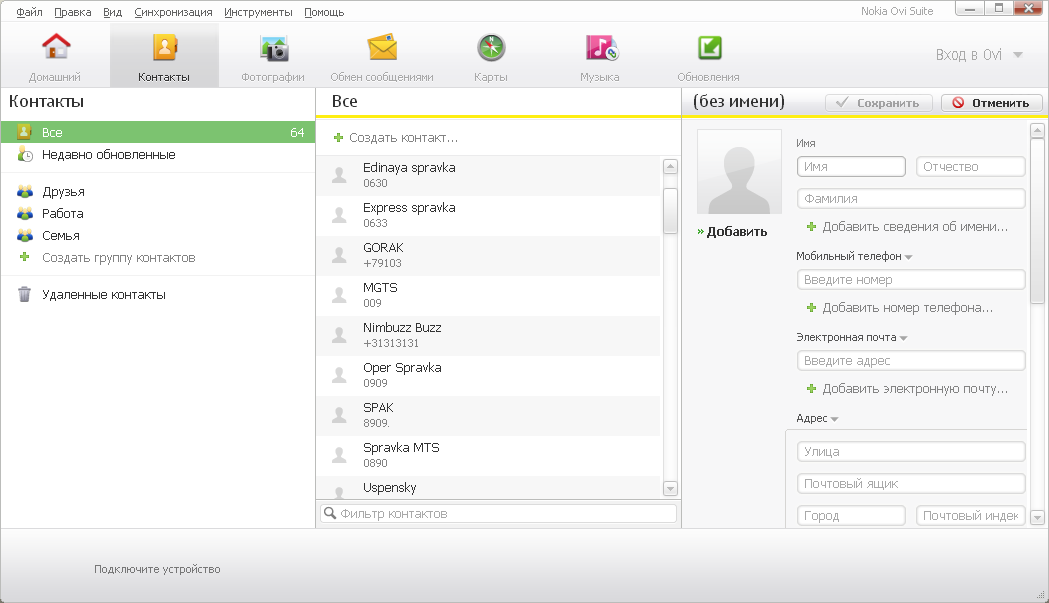Select the Nimbuzz Buzz contact

(402, 336)
